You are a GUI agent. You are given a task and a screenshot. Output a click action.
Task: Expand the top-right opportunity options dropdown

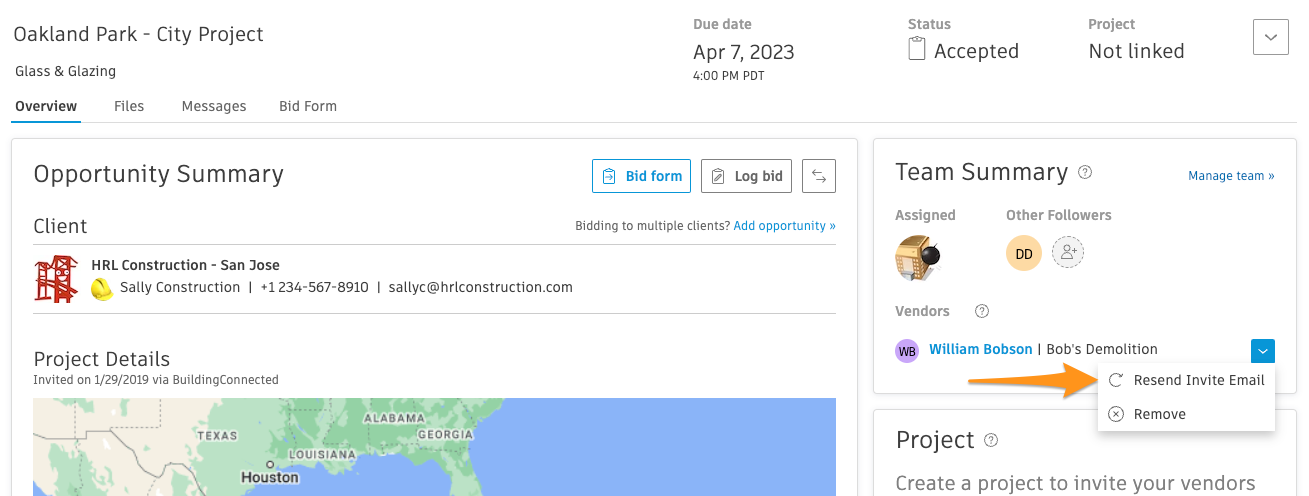1270,37
